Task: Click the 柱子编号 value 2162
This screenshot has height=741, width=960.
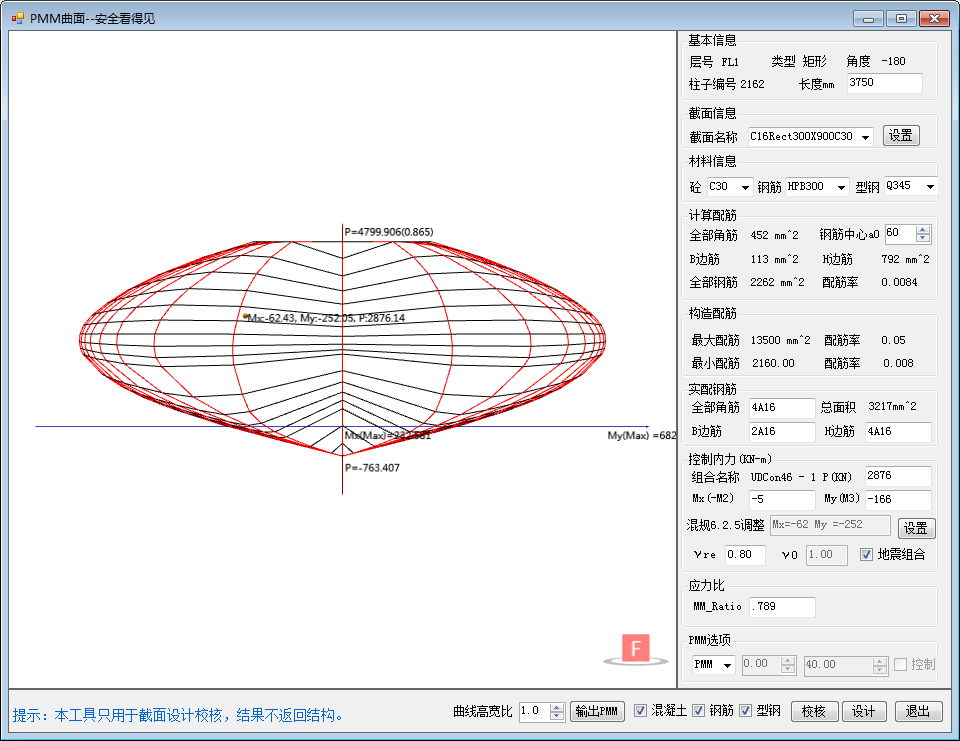Action: pos(752,85)
